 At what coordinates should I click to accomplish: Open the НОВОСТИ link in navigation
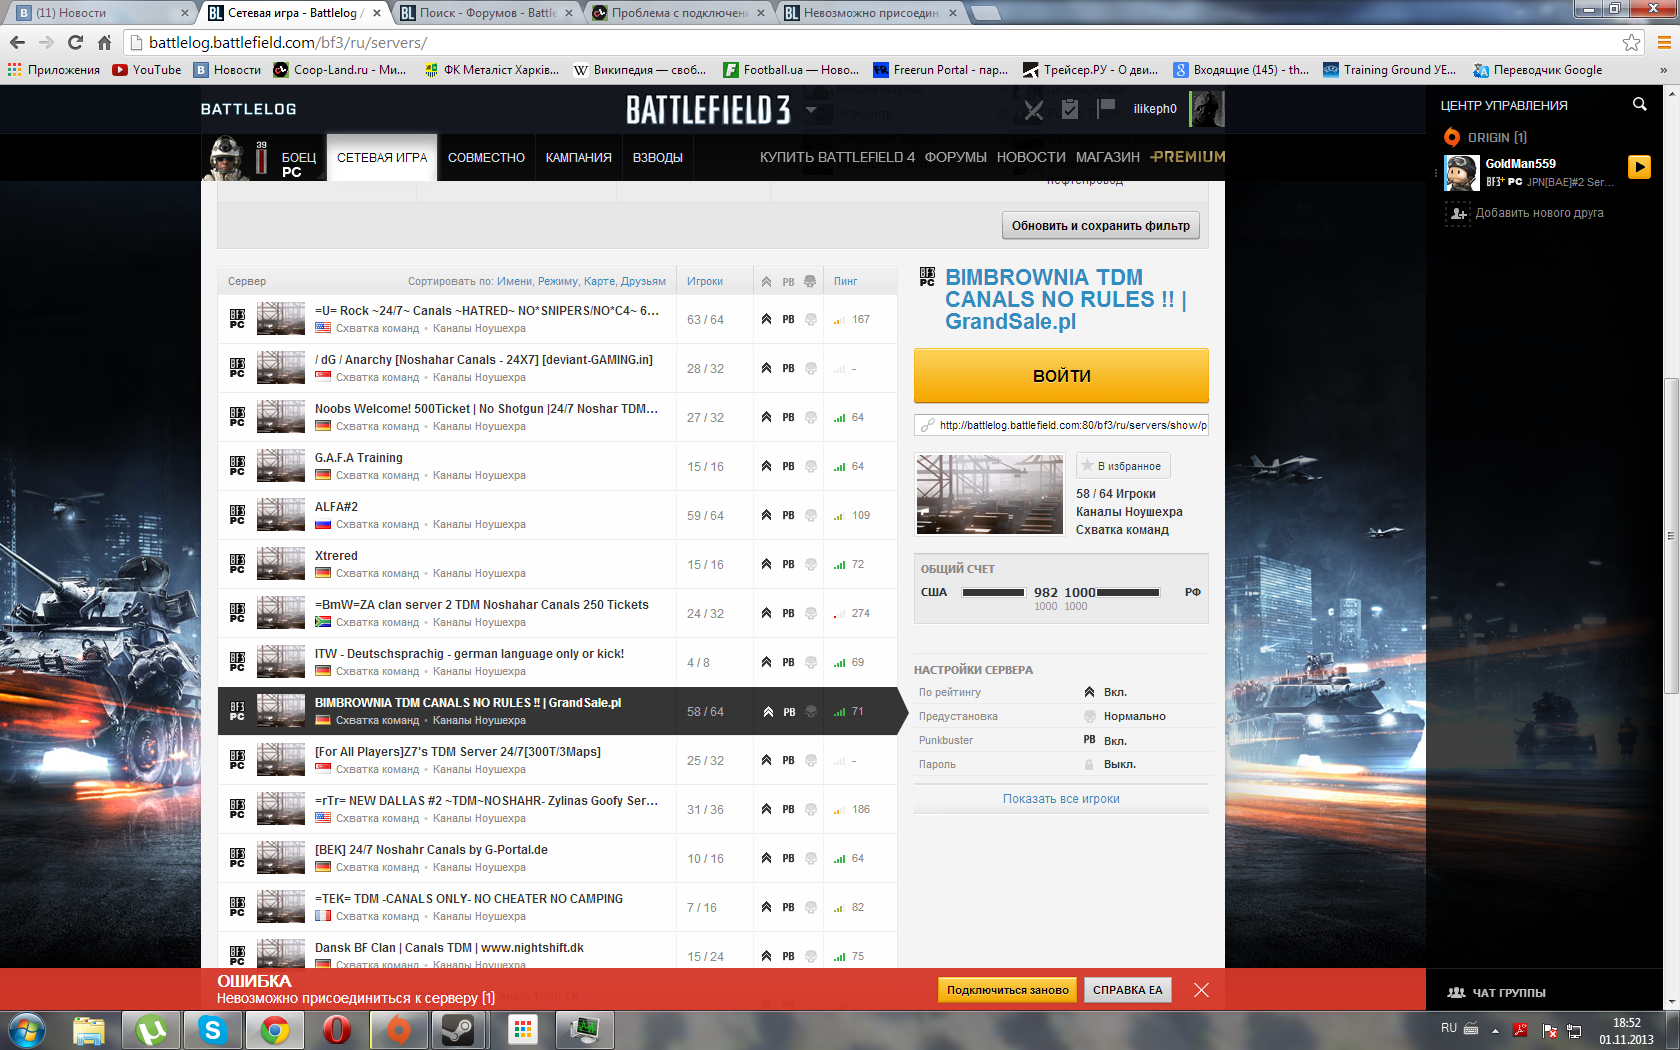tap(1031, 157)
